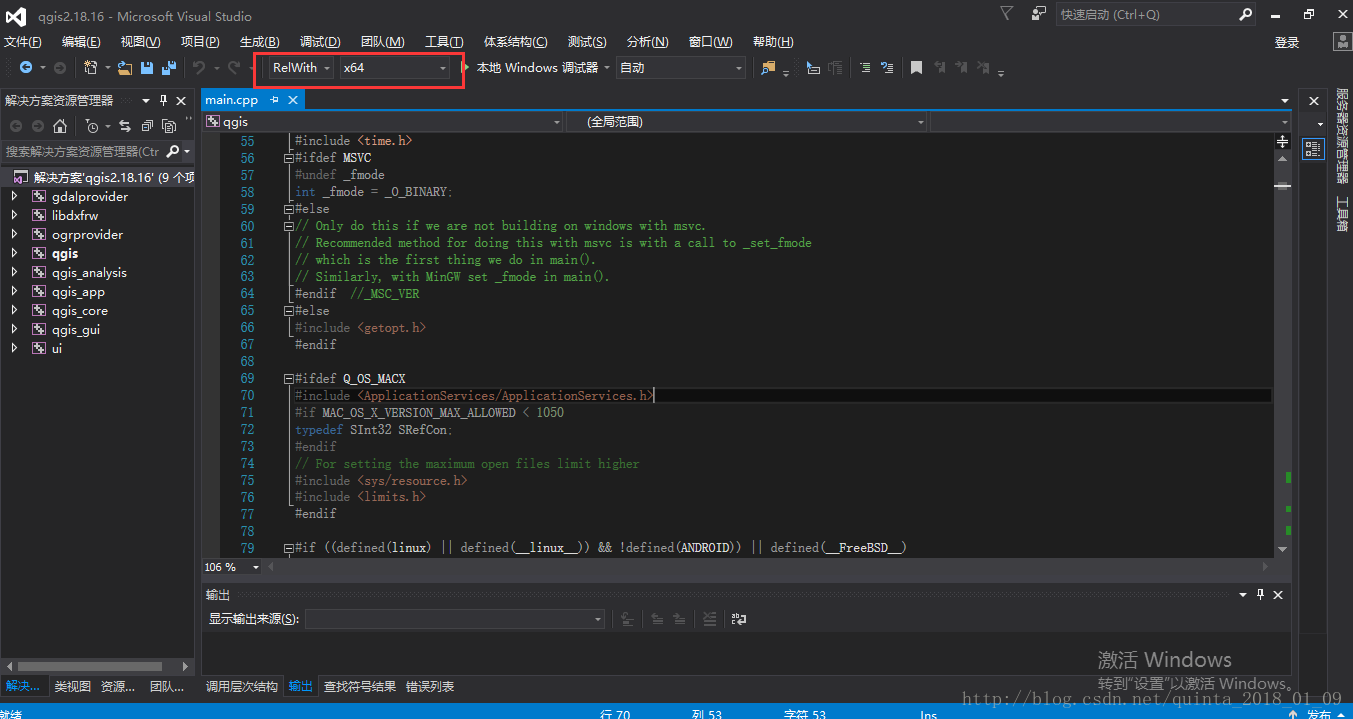Image resolution: width=1353 pixels, height=719 pixels.
Task: Open the 工具(T) menu
Action: pos(444,41)
